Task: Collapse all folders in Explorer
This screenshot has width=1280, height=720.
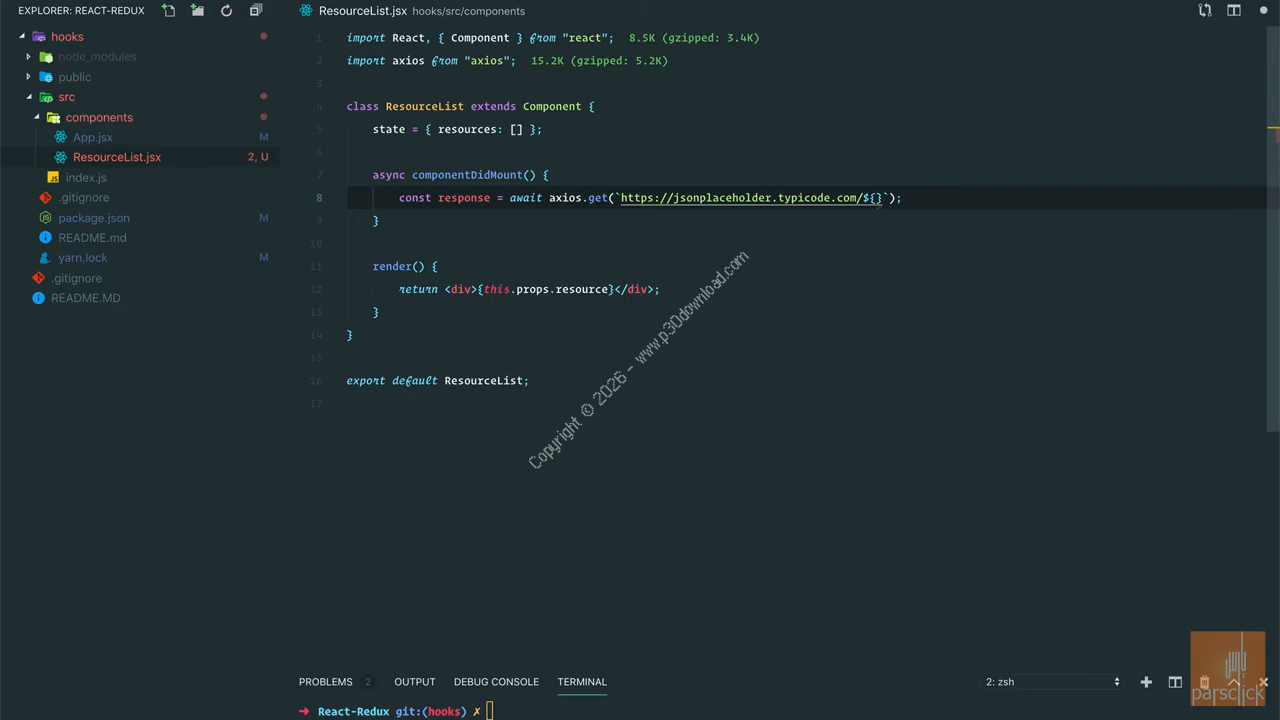Action: point(256,11)
